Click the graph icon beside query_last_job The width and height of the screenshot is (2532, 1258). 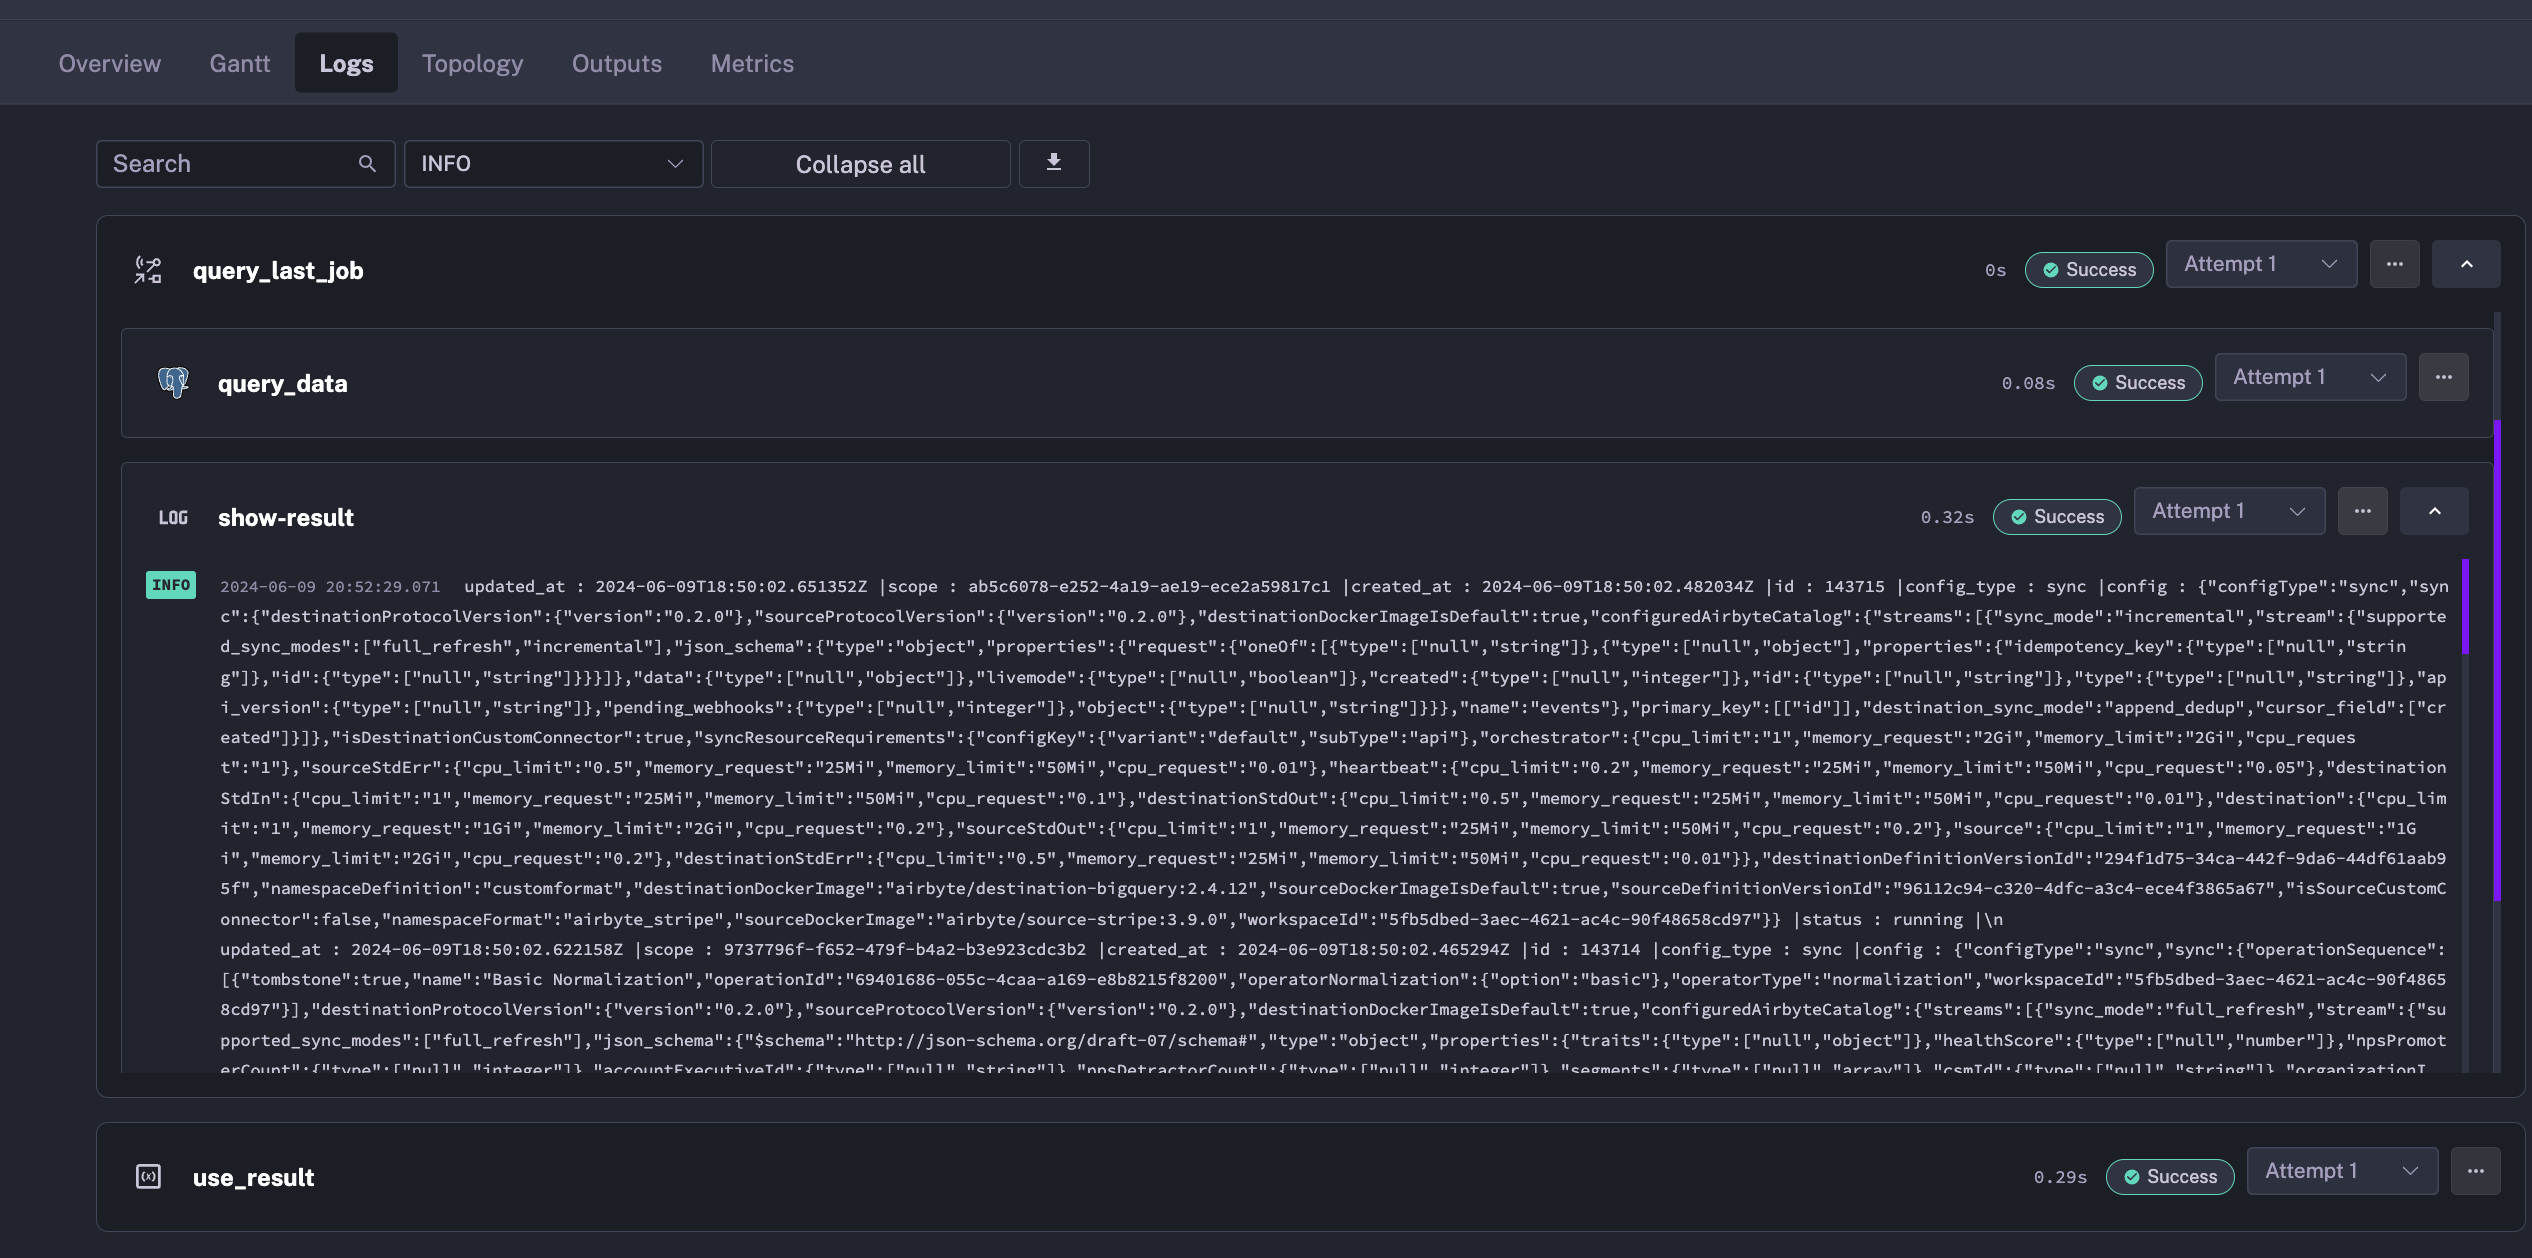point(148,269)
